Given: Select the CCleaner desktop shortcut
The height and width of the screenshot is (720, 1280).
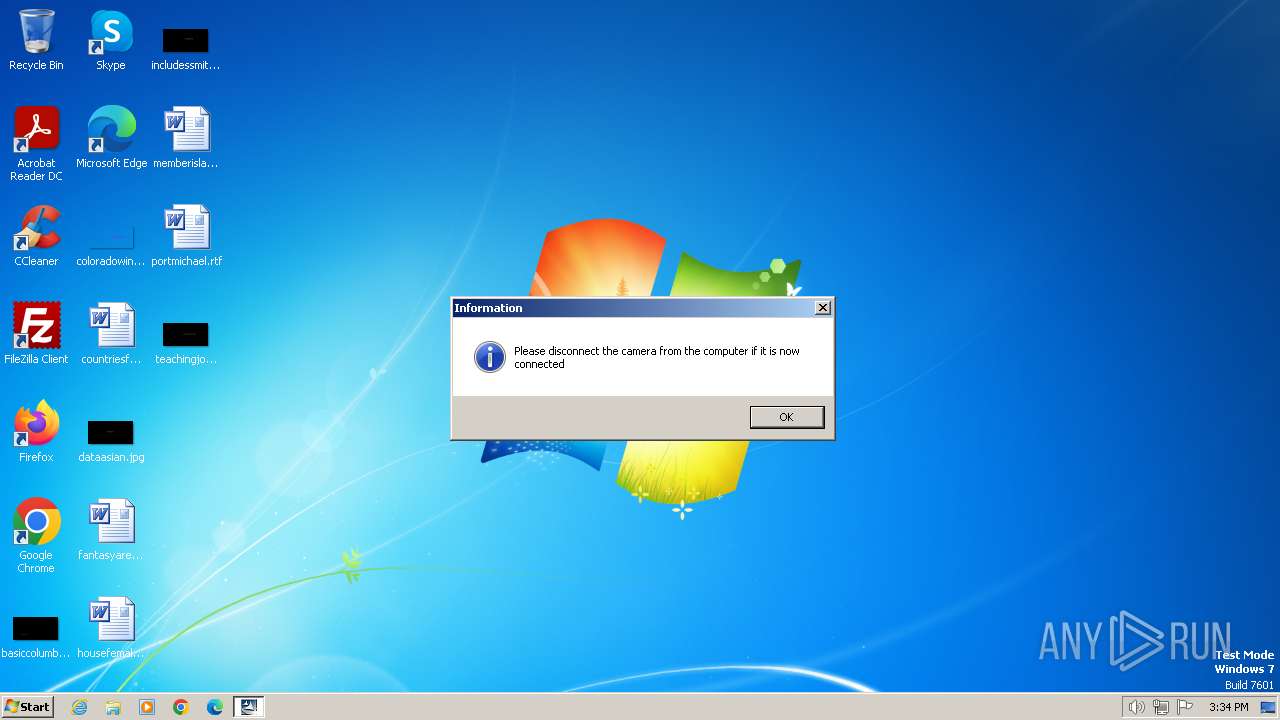Looking at the screenshot, I should 36,236.
